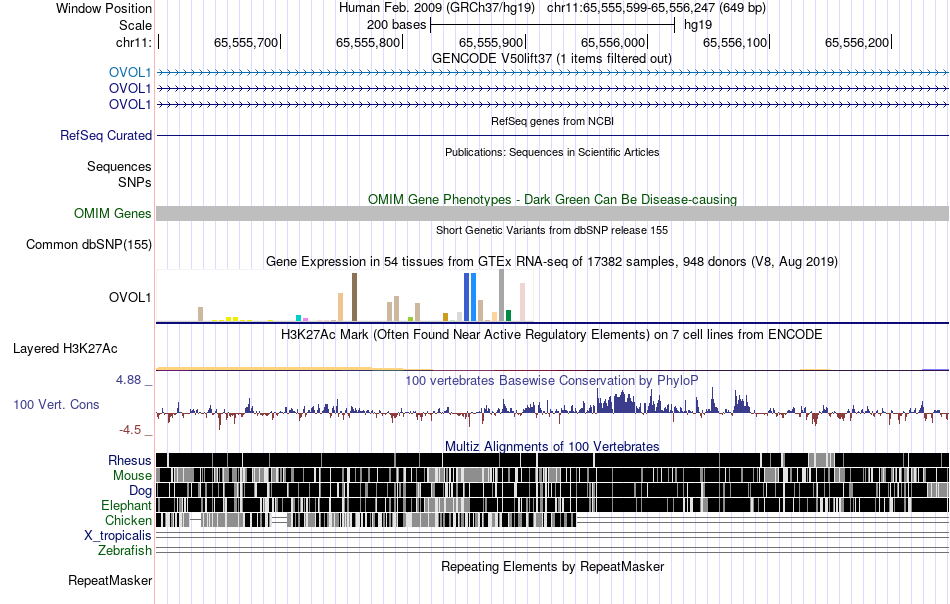Screen dimensions: 950x604
Task: Click the Layered H3K27Ac track label
Action: pos(65,349)
